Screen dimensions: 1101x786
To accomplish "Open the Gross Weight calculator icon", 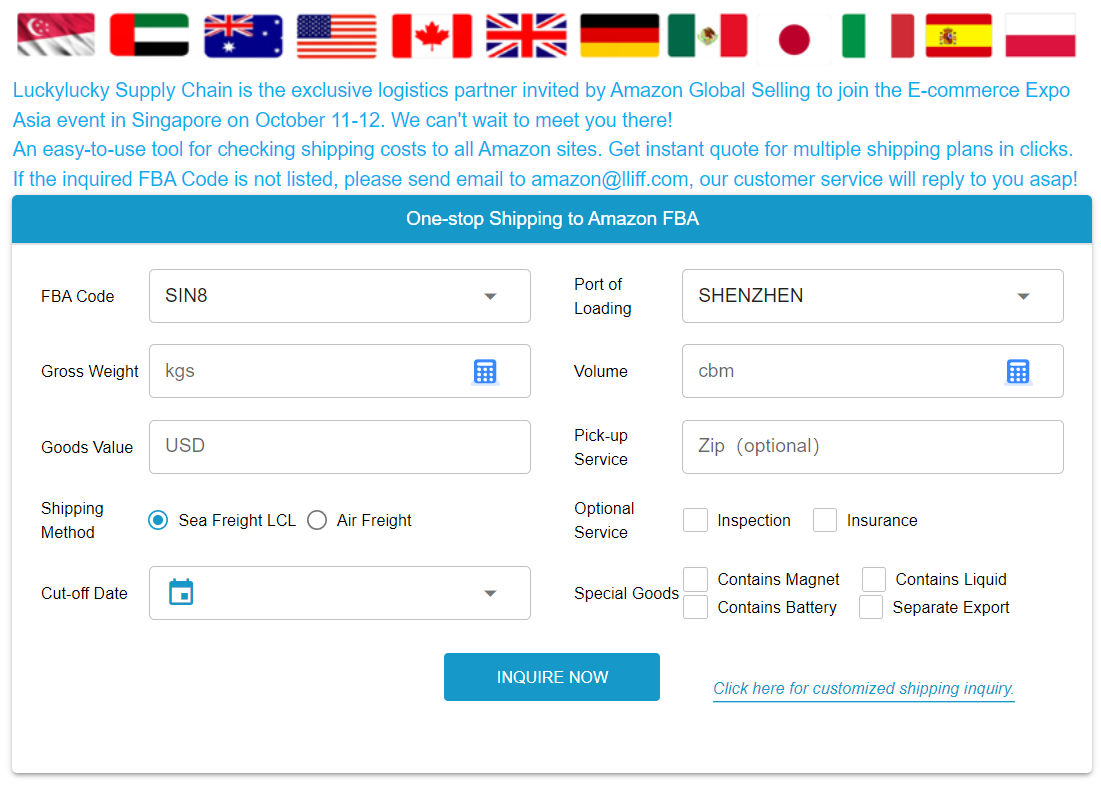I will point(485,372).
